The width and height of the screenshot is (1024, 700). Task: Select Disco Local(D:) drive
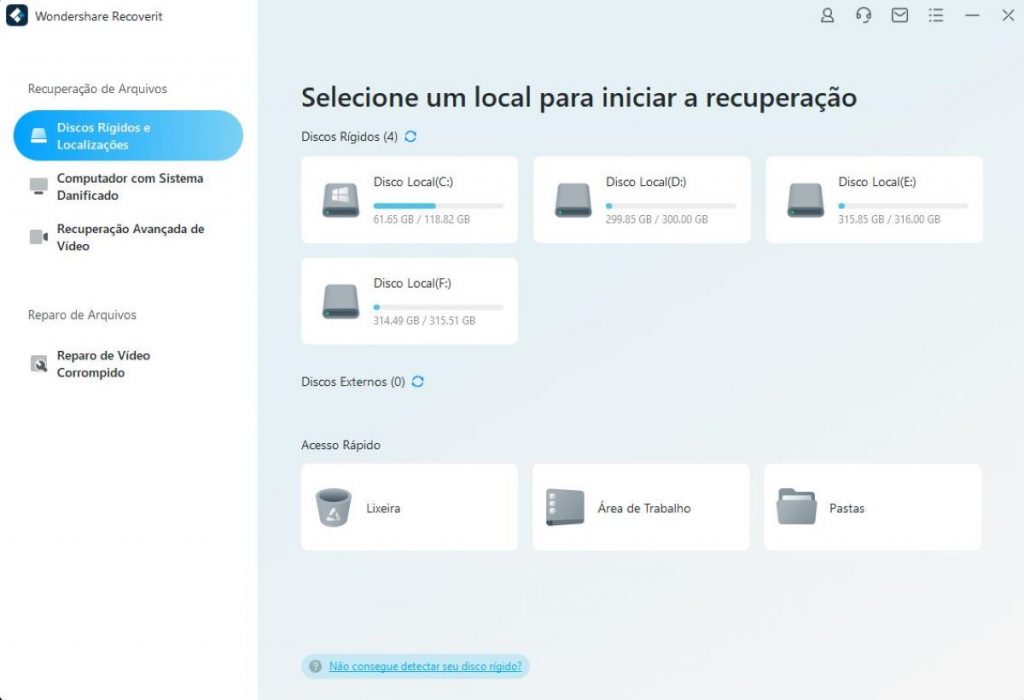[x=642, y=200]
